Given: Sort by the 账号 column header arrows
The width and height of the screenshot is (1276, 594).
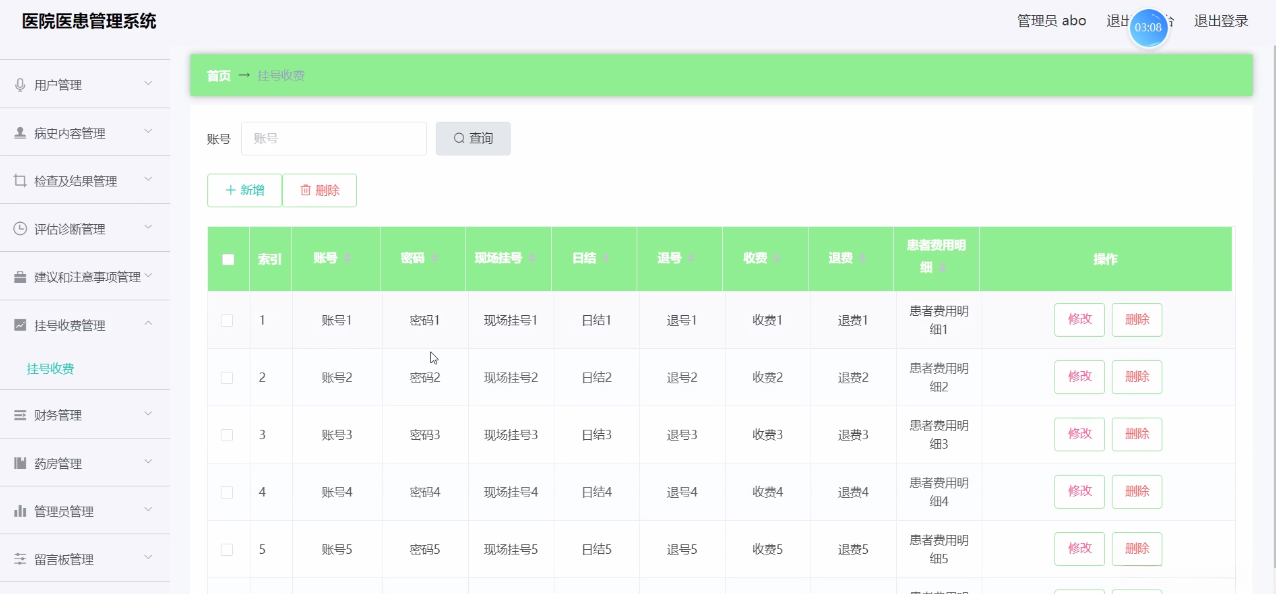Looking at the screenshot, I should tap(348, 259).
